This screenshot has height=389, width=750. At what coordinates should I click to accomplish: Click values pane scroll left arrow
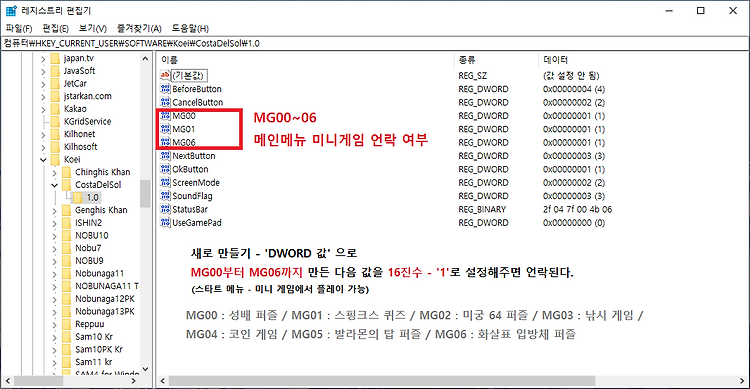(163, 381)
